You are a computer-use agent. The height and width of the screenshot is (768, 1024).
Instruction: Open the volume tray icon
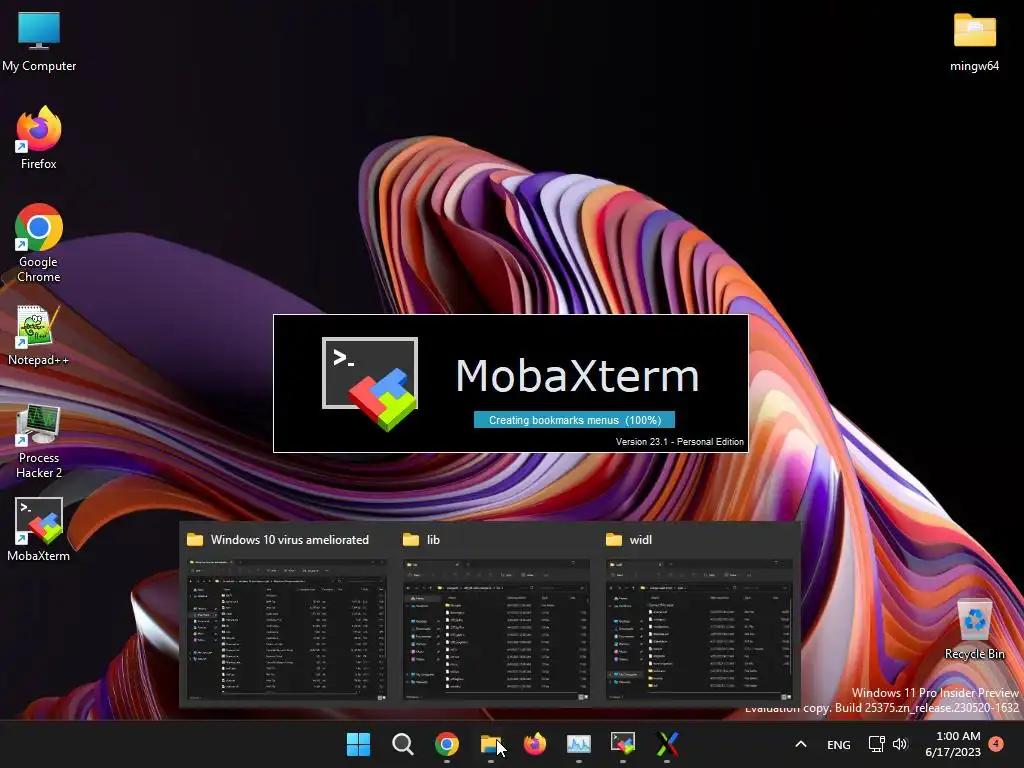point(900,744)
